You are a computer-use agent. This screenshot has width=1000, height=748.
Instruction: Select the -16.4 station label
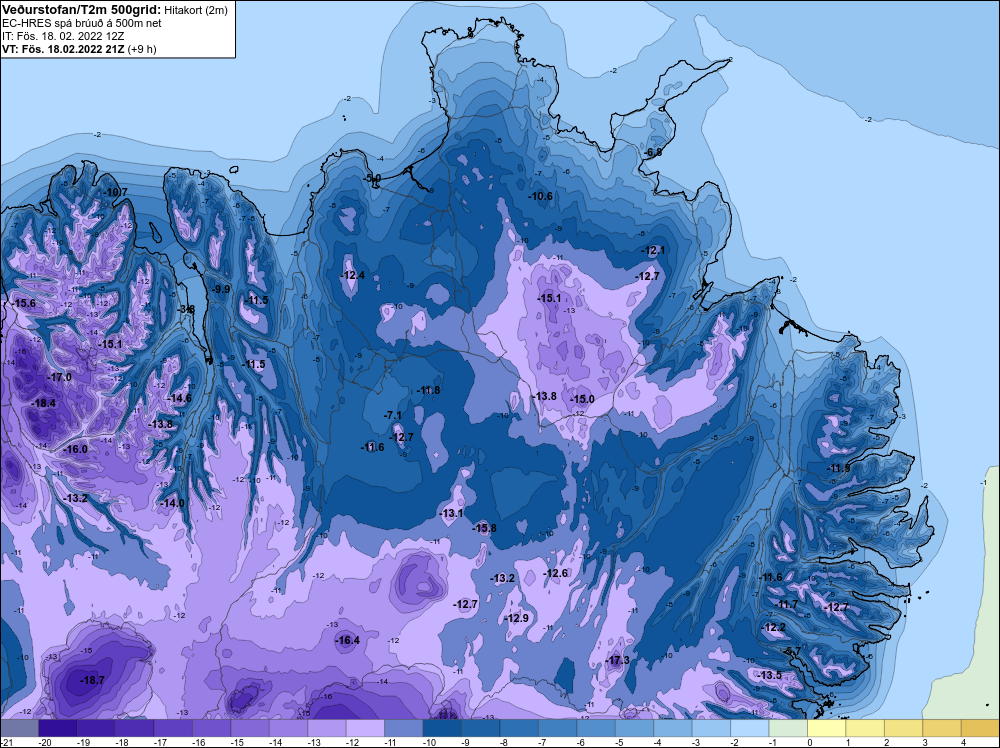click(x=348, y=640)
